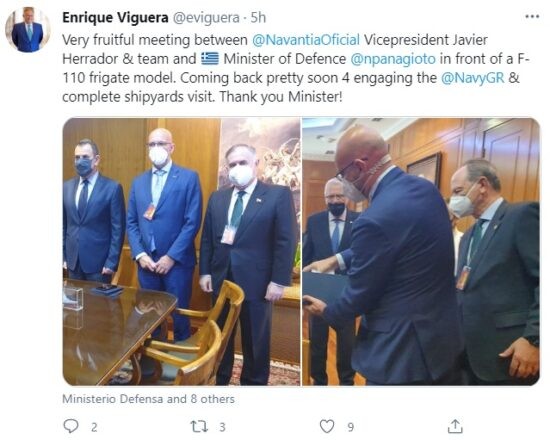
Task: Open the @npanagioto mention link
Action: tap(393, 59)
